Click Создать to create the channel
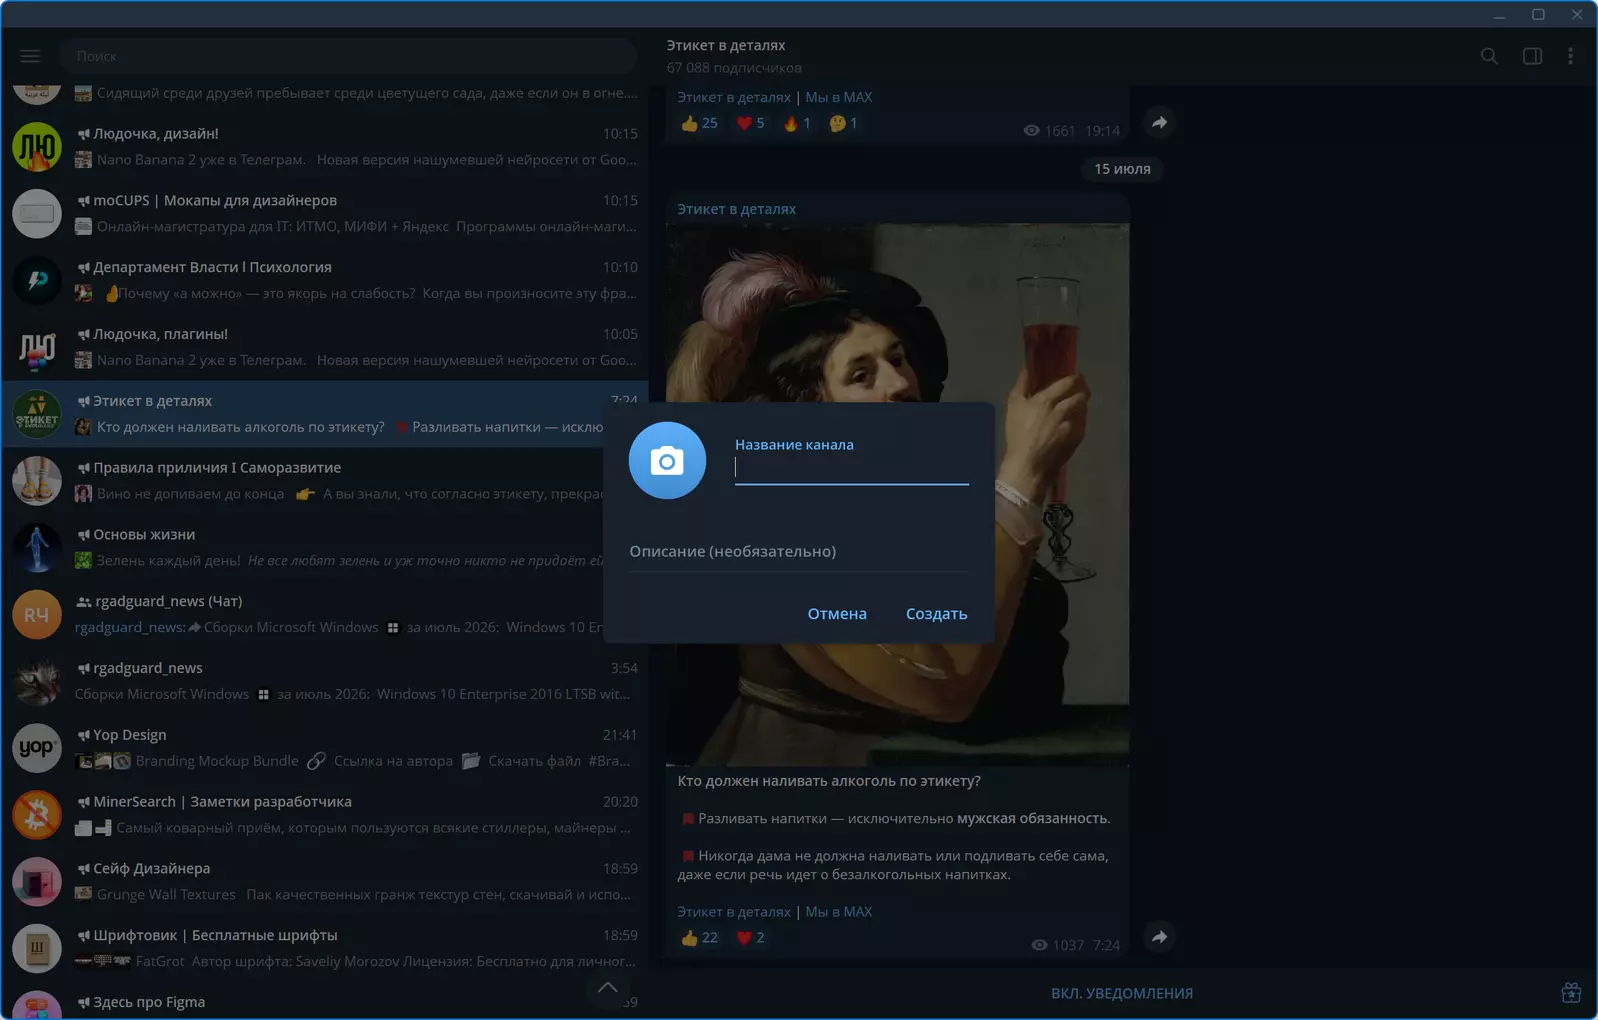The width and height of the screenshot is (1598, 1020). point(936,613)
